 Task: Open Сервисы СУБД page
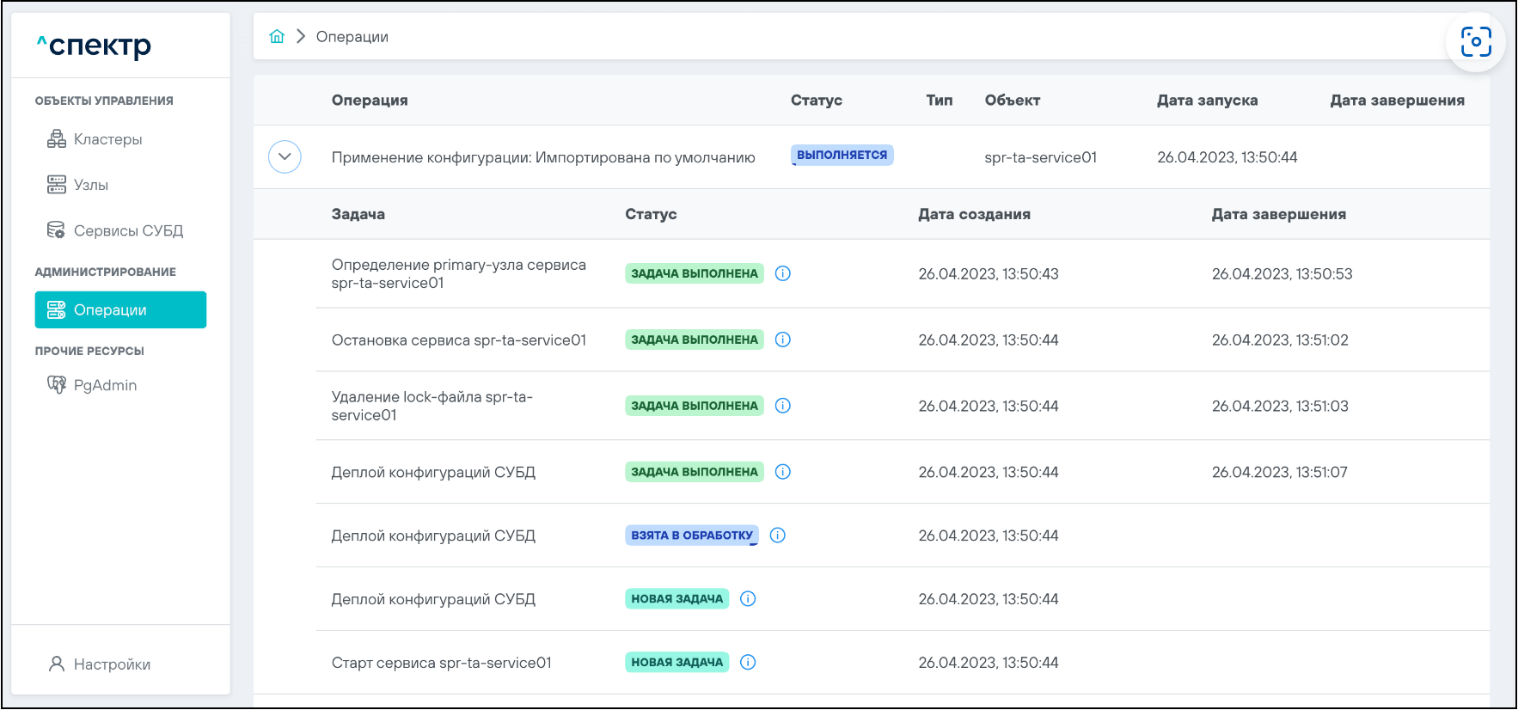(128, 231)
